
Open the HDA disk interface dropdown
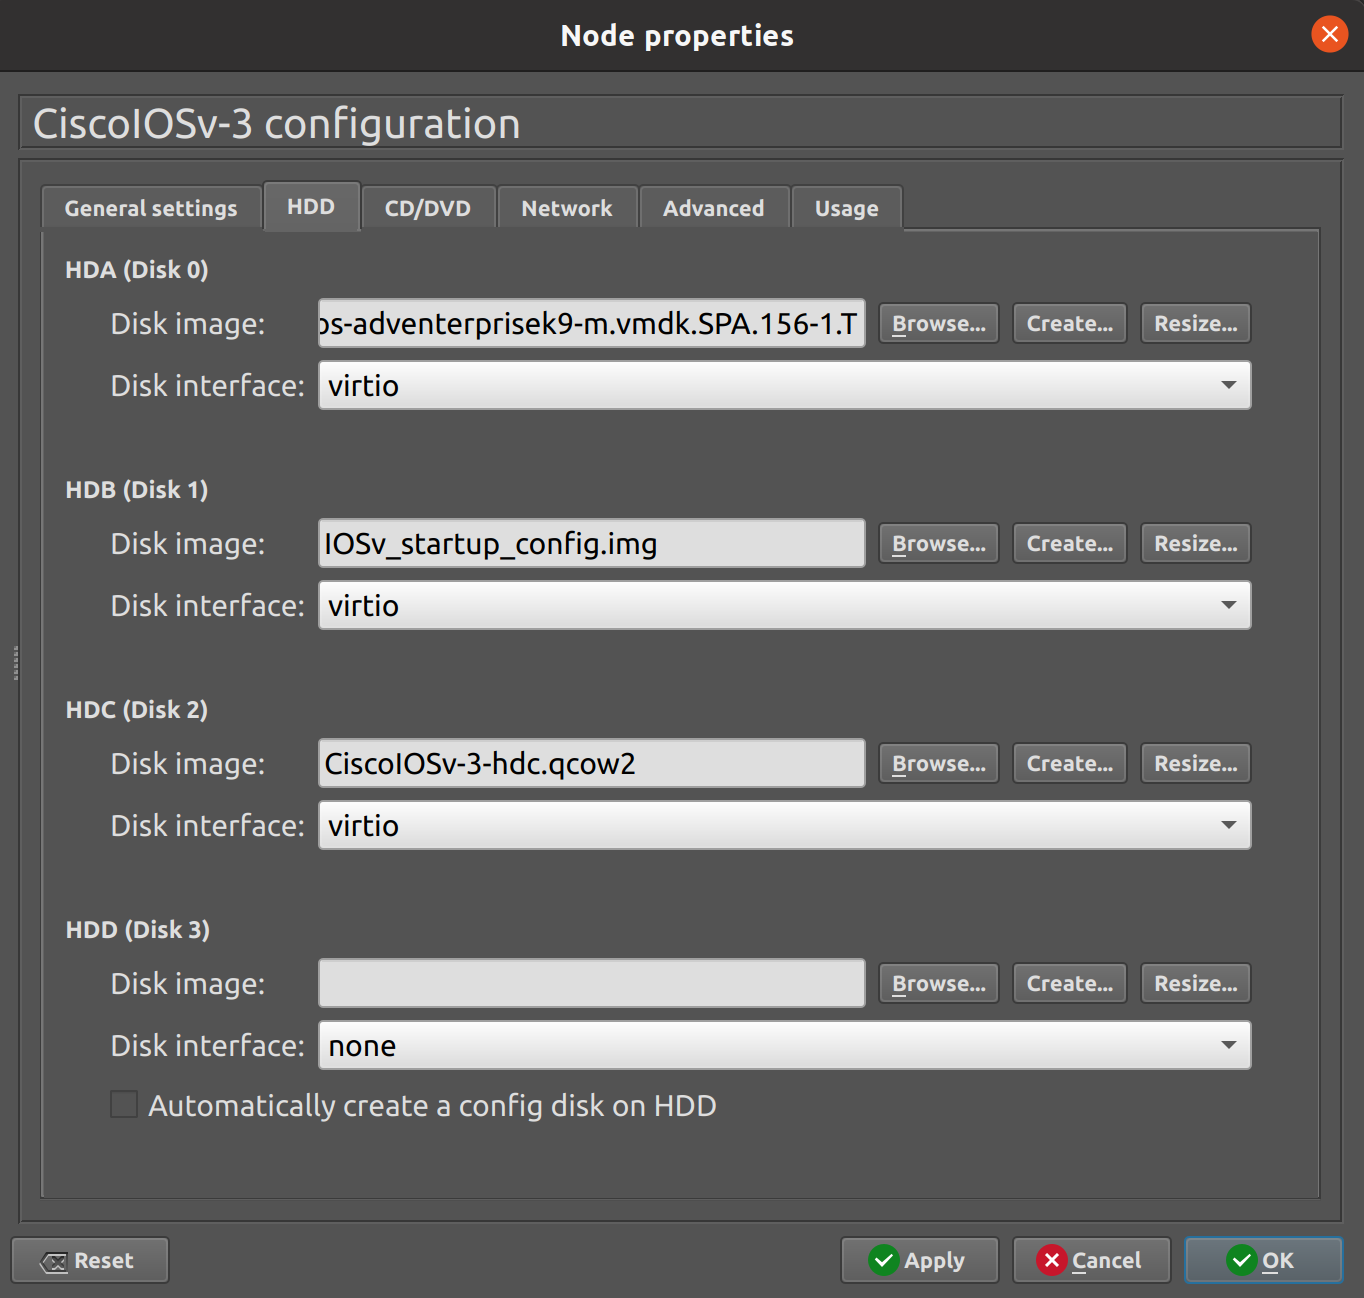(x=1229, y=385)
